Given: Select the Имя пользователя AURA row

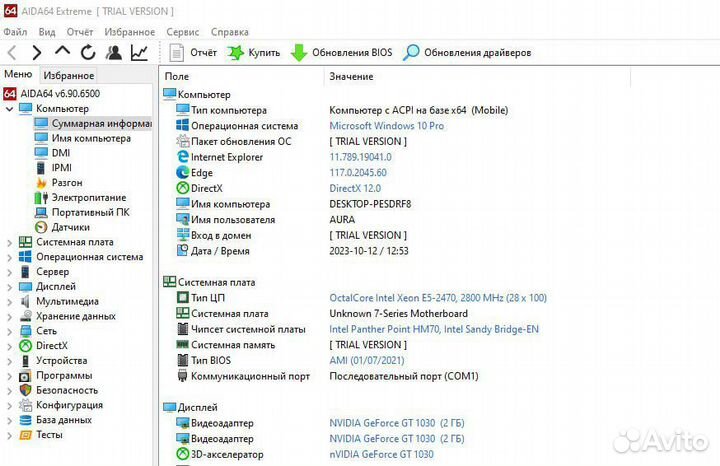Looking at the screenshot, I should click(265, 219).
